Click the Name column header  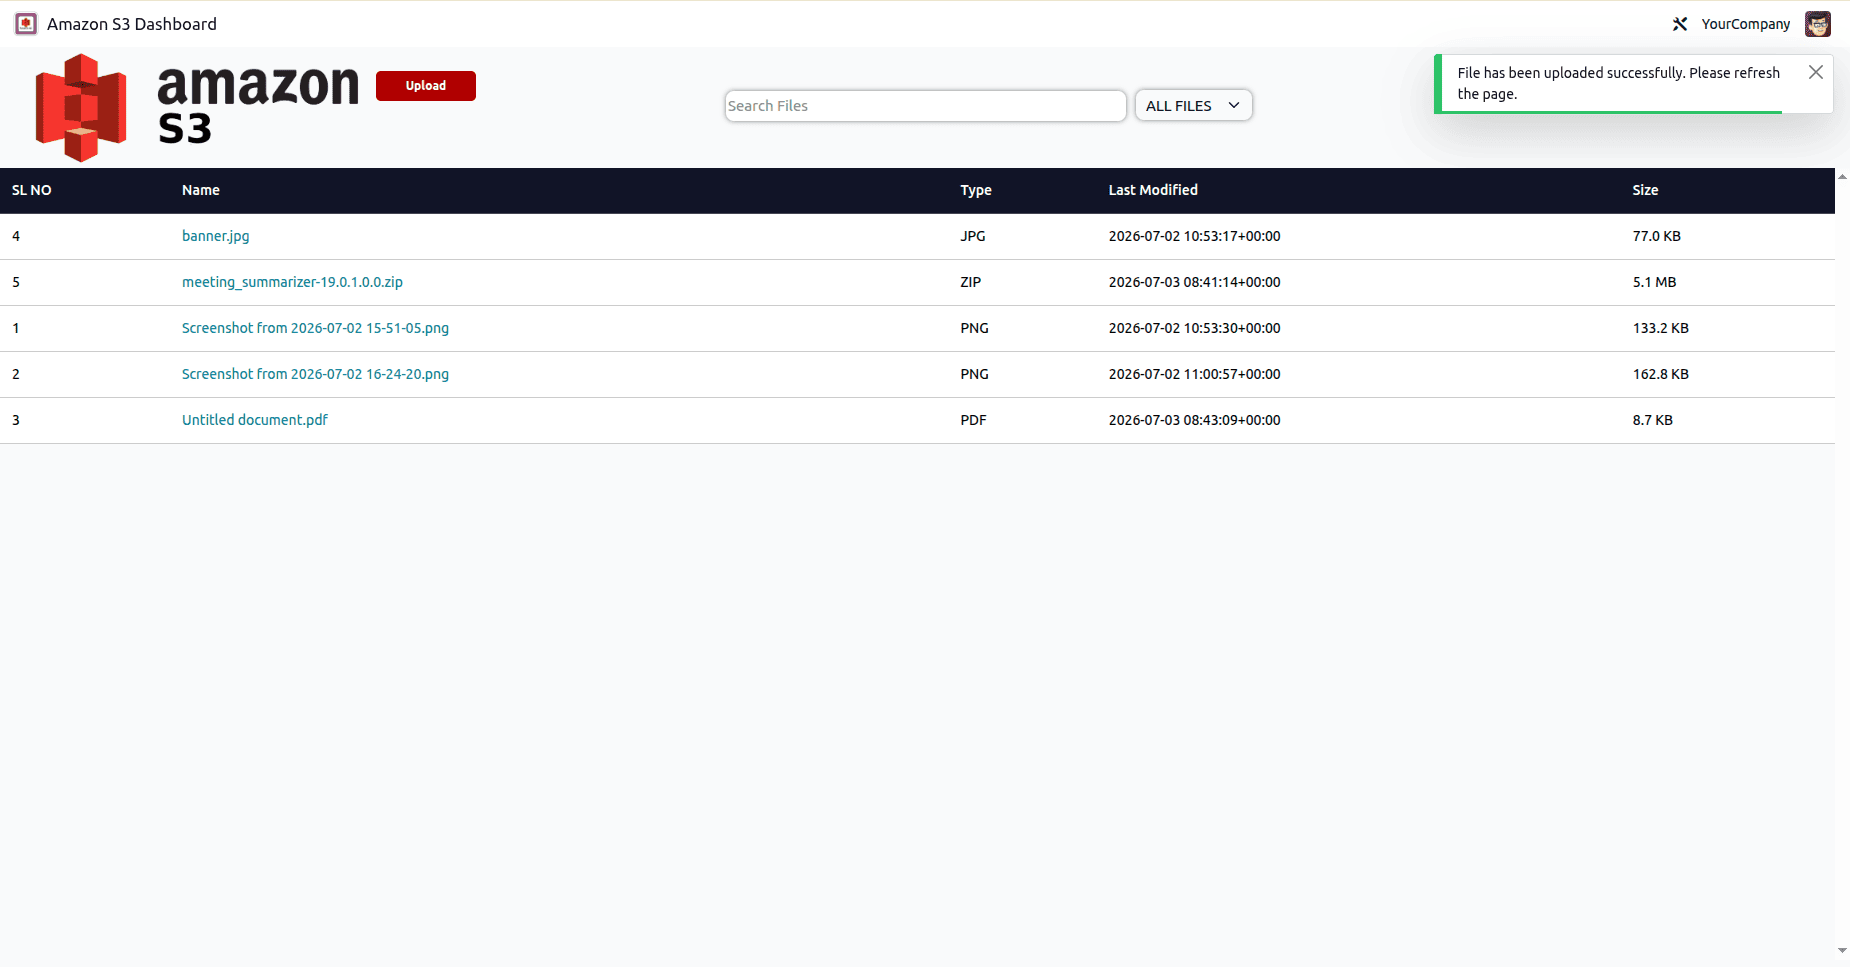pyautogui.click(x=201, y=190)
